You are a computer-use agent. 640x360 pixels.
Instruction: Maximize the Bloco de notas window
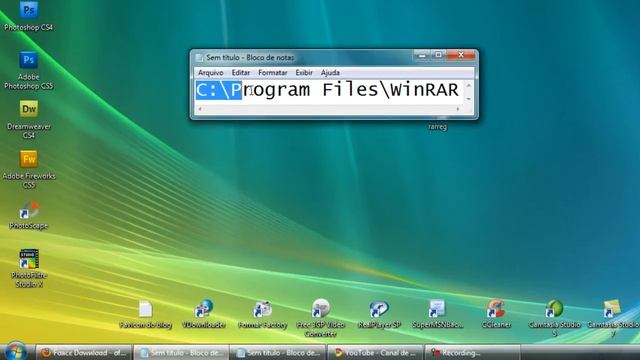(x=438, y=55)
